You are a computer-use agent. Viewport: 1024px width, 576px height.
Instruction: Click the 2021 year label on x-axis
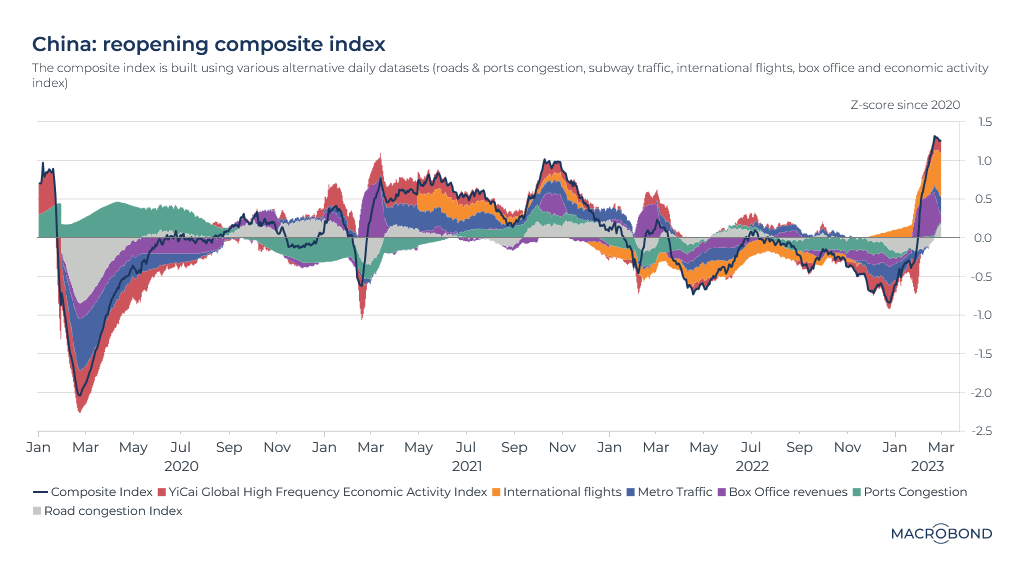[467, 466]
